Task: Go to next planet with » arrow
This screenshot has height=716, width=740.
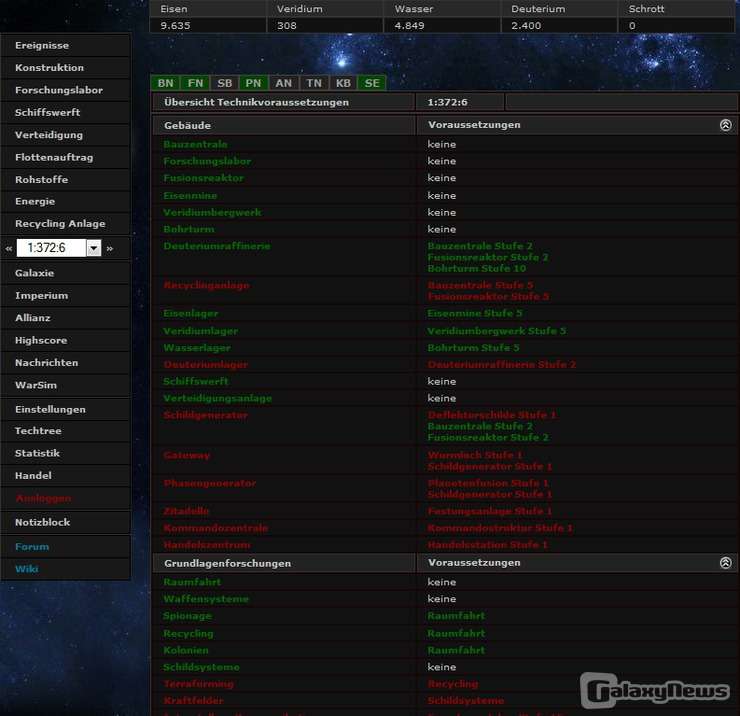Action: pos(109,248)
